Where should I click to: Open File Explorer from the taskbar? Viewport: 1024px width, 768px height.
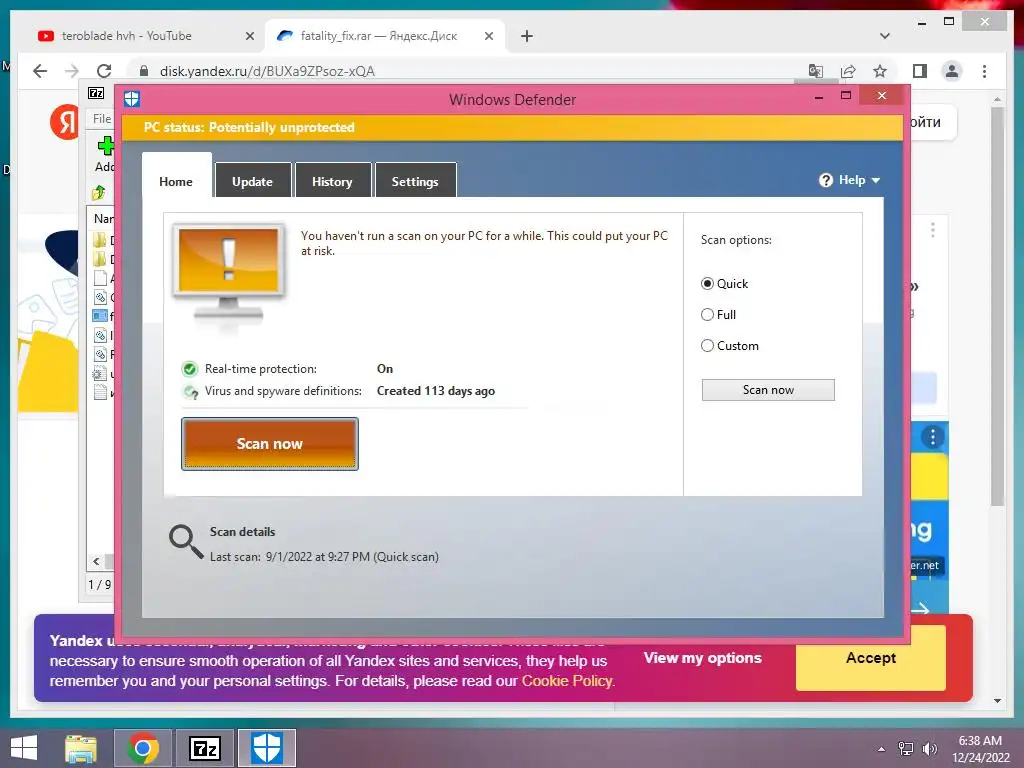point(81,748)
